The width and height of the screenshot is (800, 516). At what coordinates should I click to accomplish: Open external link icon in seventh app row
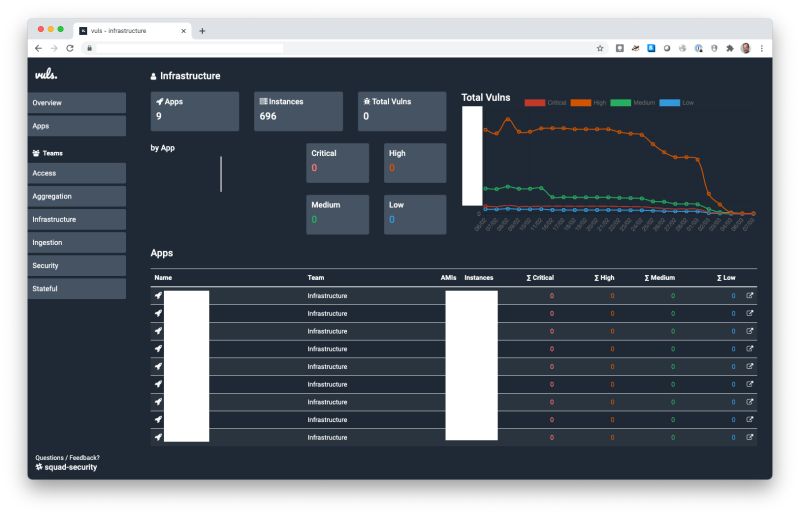point(749,402)
